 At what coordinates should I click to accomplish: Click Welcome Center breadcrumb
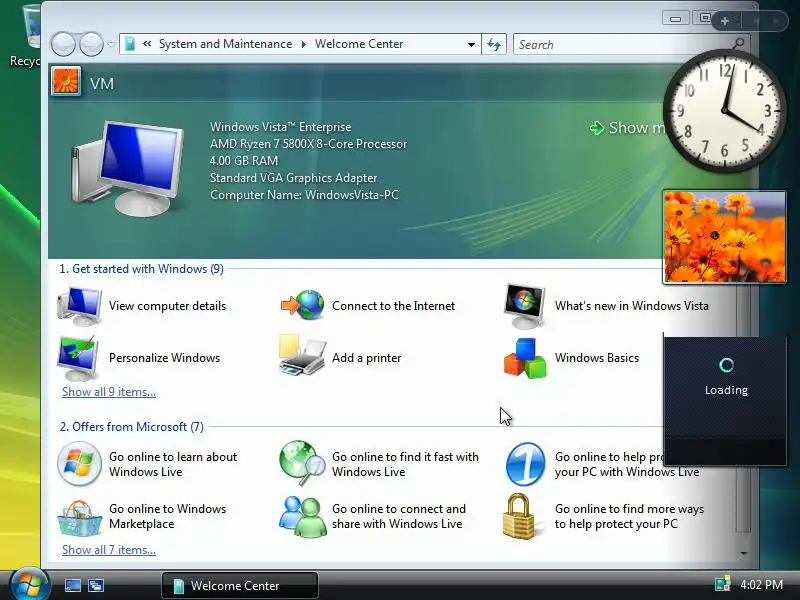coord(359,44)
